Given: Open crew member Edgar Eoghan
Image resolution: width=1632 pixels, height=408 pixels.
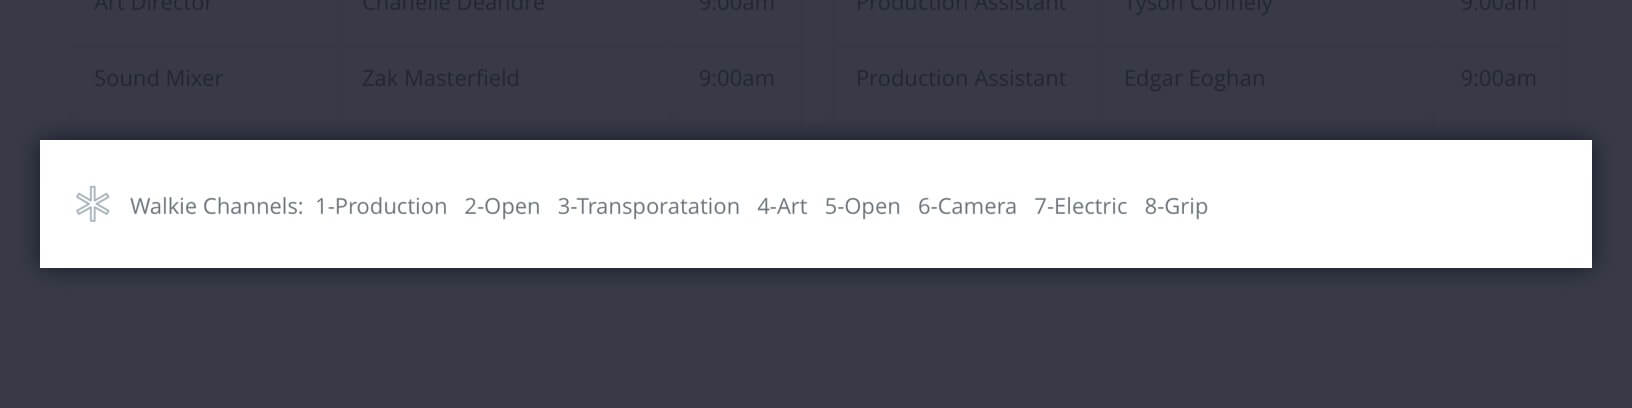Looking at the screenshot, I should tap(1194, 78).
